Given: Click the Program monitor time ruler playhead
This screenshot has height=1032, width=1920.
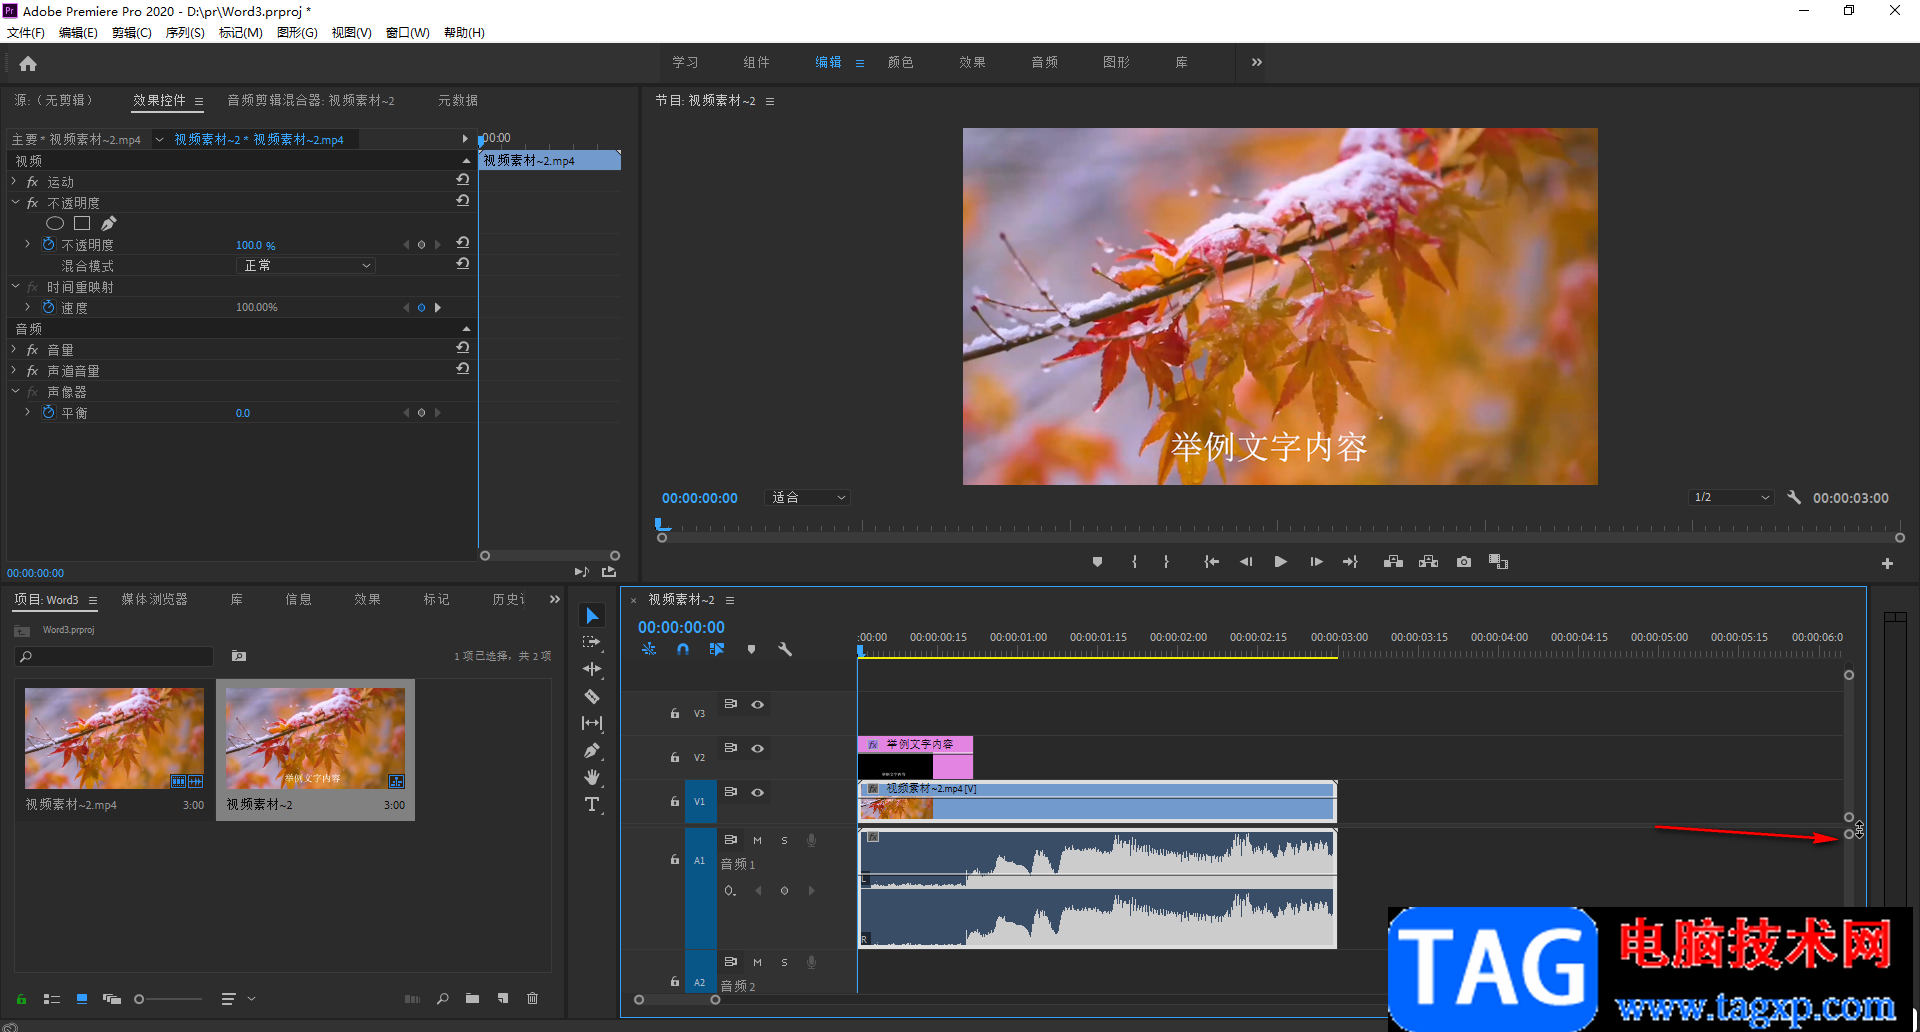Looking at the screenshot, I should [662, 524].
